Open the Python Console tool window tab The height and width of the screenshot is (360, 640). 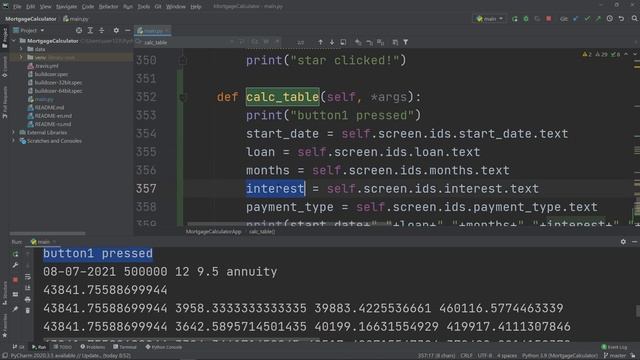pyautogui.click(x=163, y=347)
